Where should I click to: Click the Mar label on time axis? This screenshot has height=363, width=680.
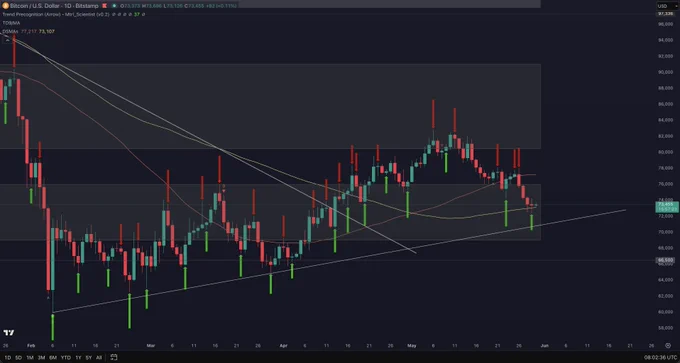pyautogui.click(x=150, y=346)
